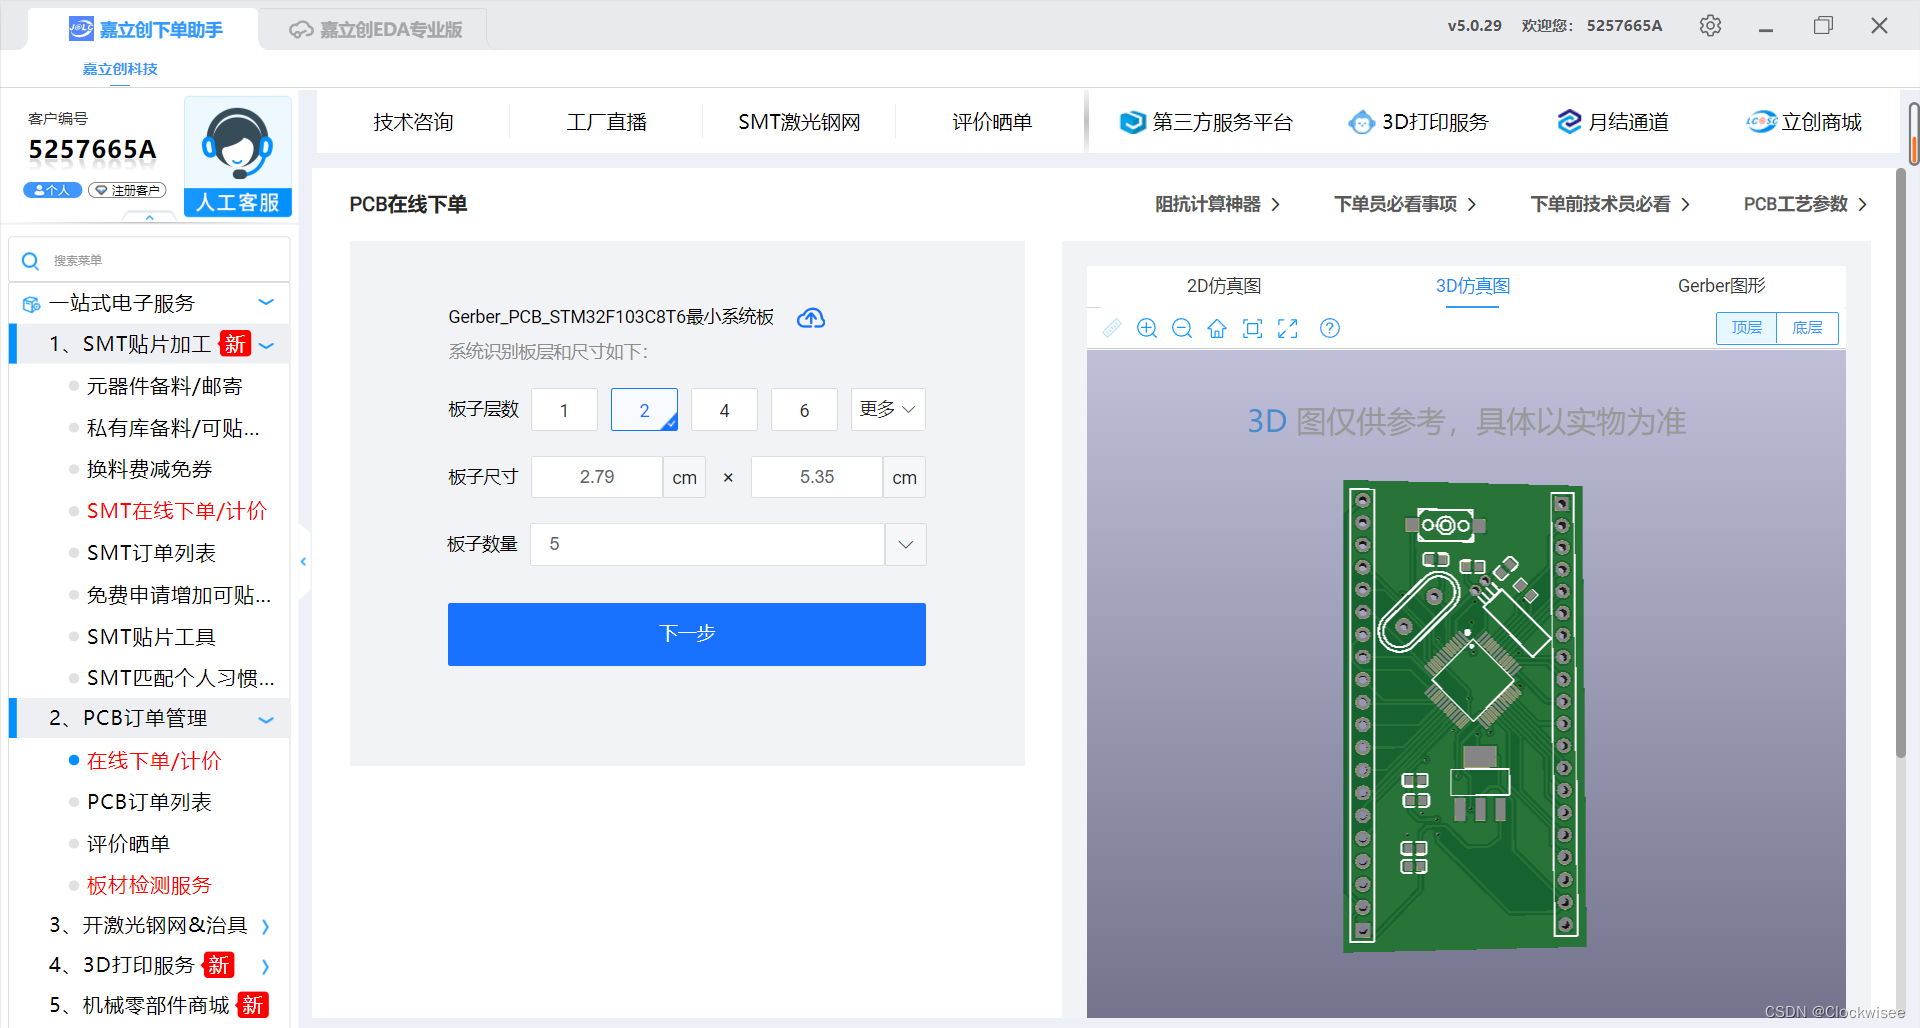Screen dimensions: 1920x1028
Task: Click the search menu magnifier icon
Action: click(30, 261)
